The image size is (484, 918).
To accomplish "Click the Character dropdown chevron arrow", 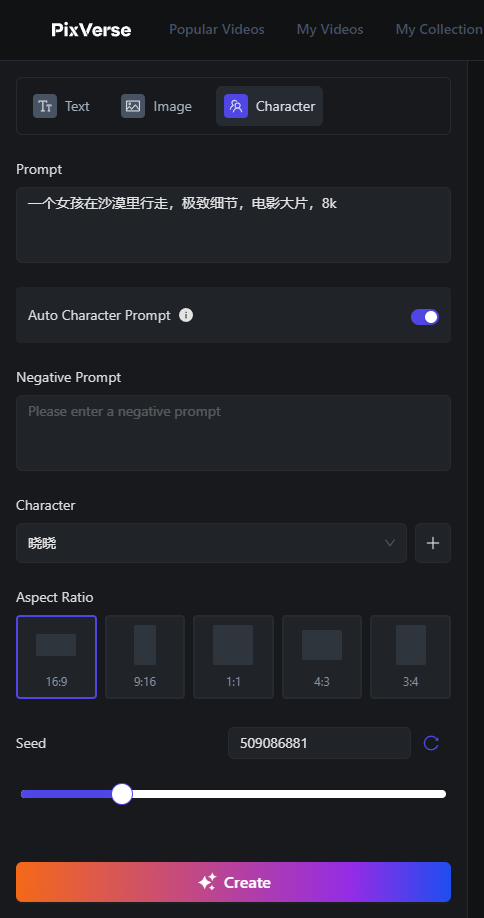I will [390, 543].
